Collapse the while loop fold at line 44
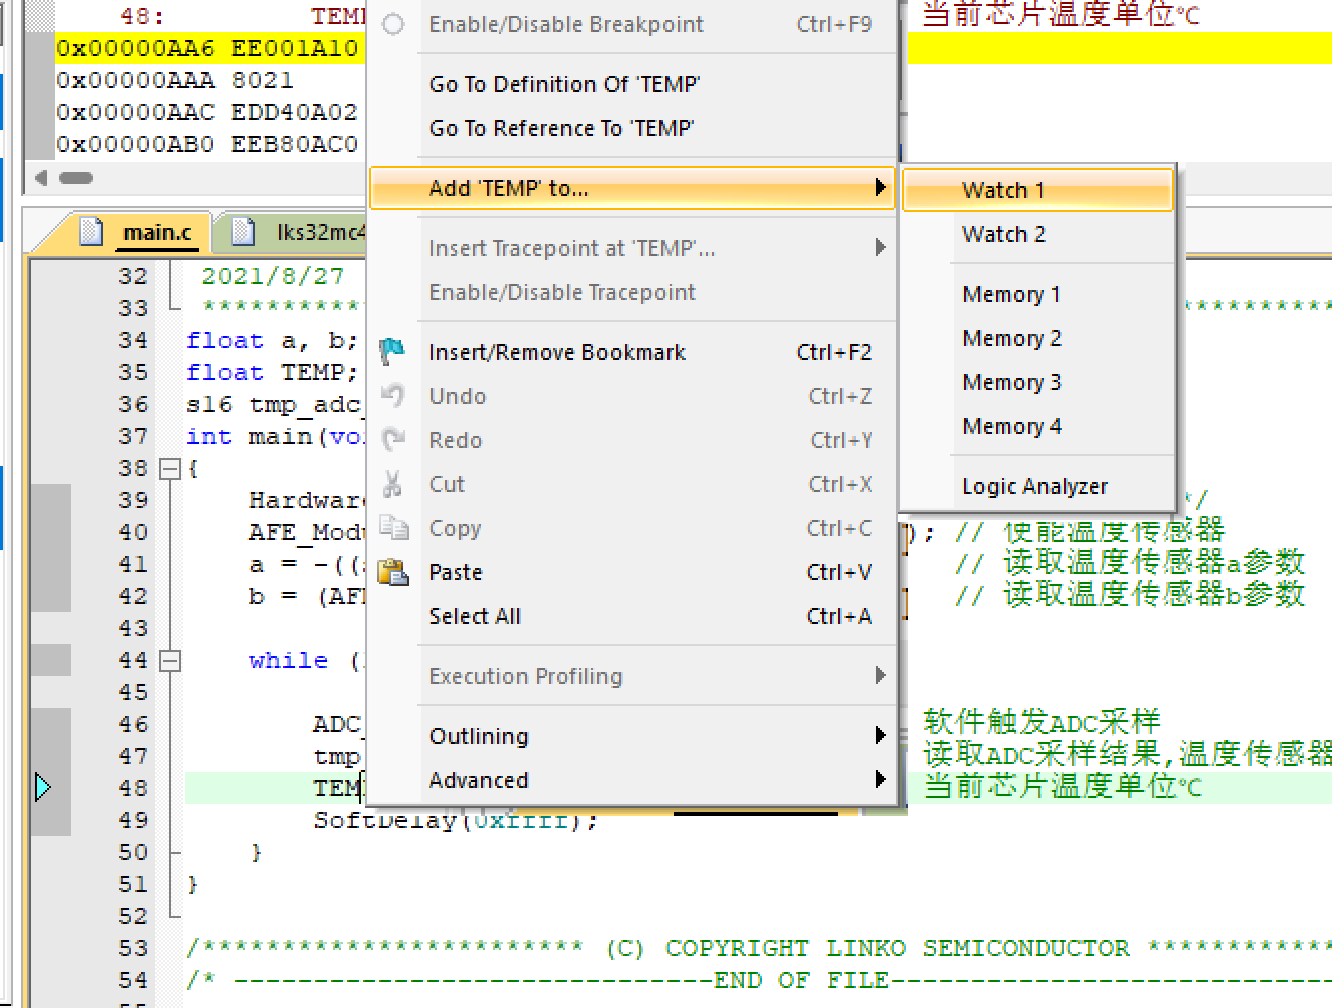 170,660
